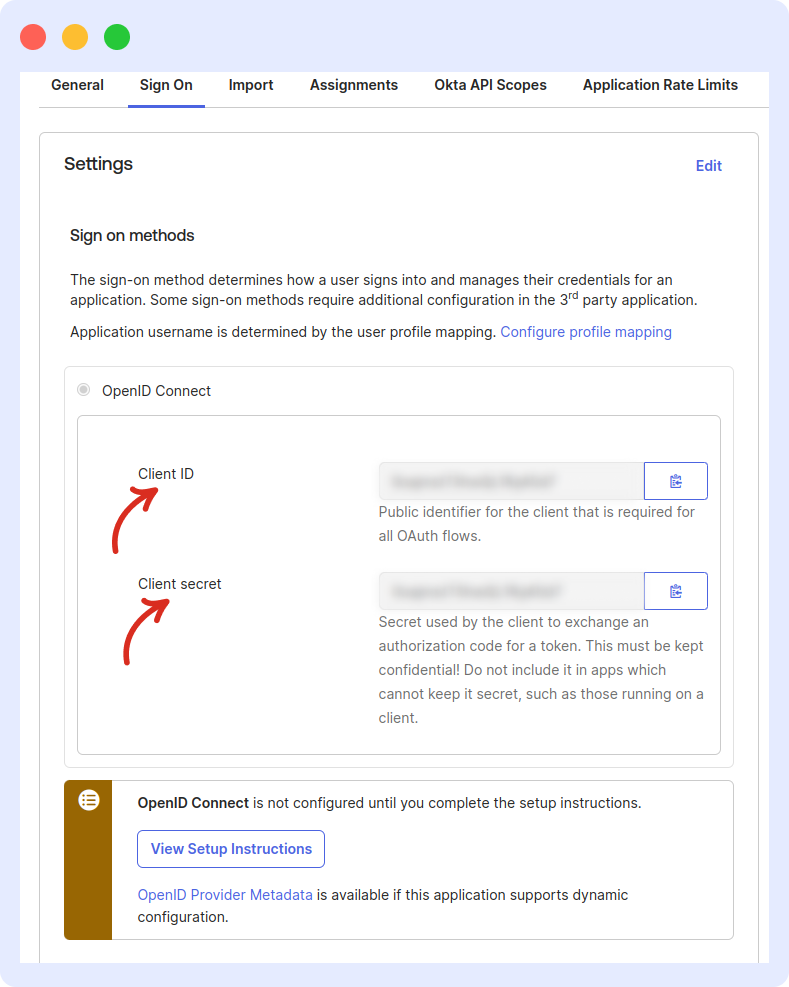The image size is (789, 987).
Task: Click the red close traffic light
Action: point(31,36)
